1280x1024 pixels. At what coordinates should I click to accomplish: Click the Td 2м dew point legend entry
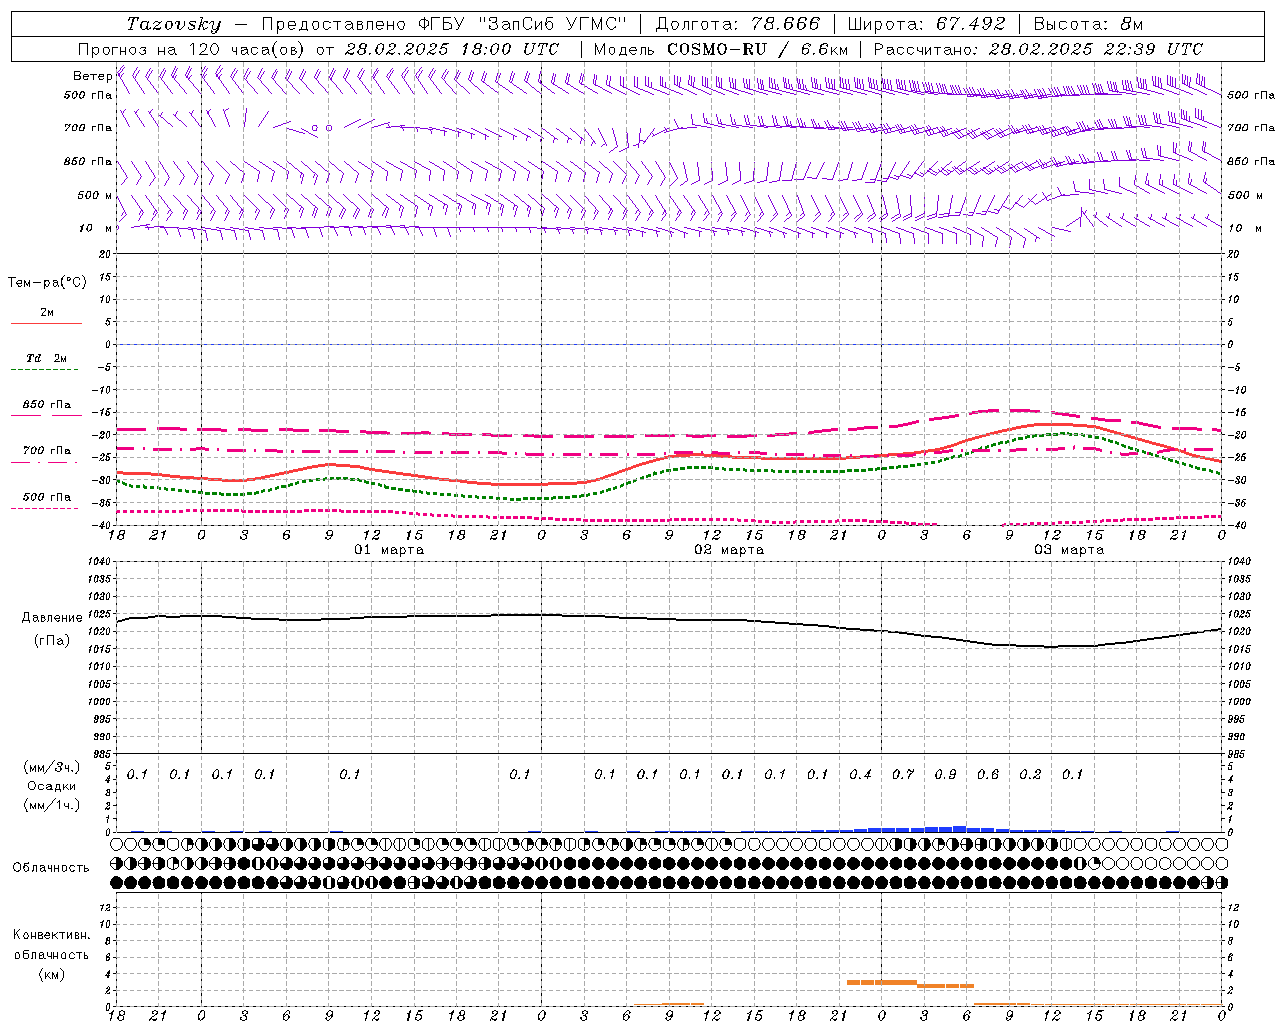pos(46,358)
